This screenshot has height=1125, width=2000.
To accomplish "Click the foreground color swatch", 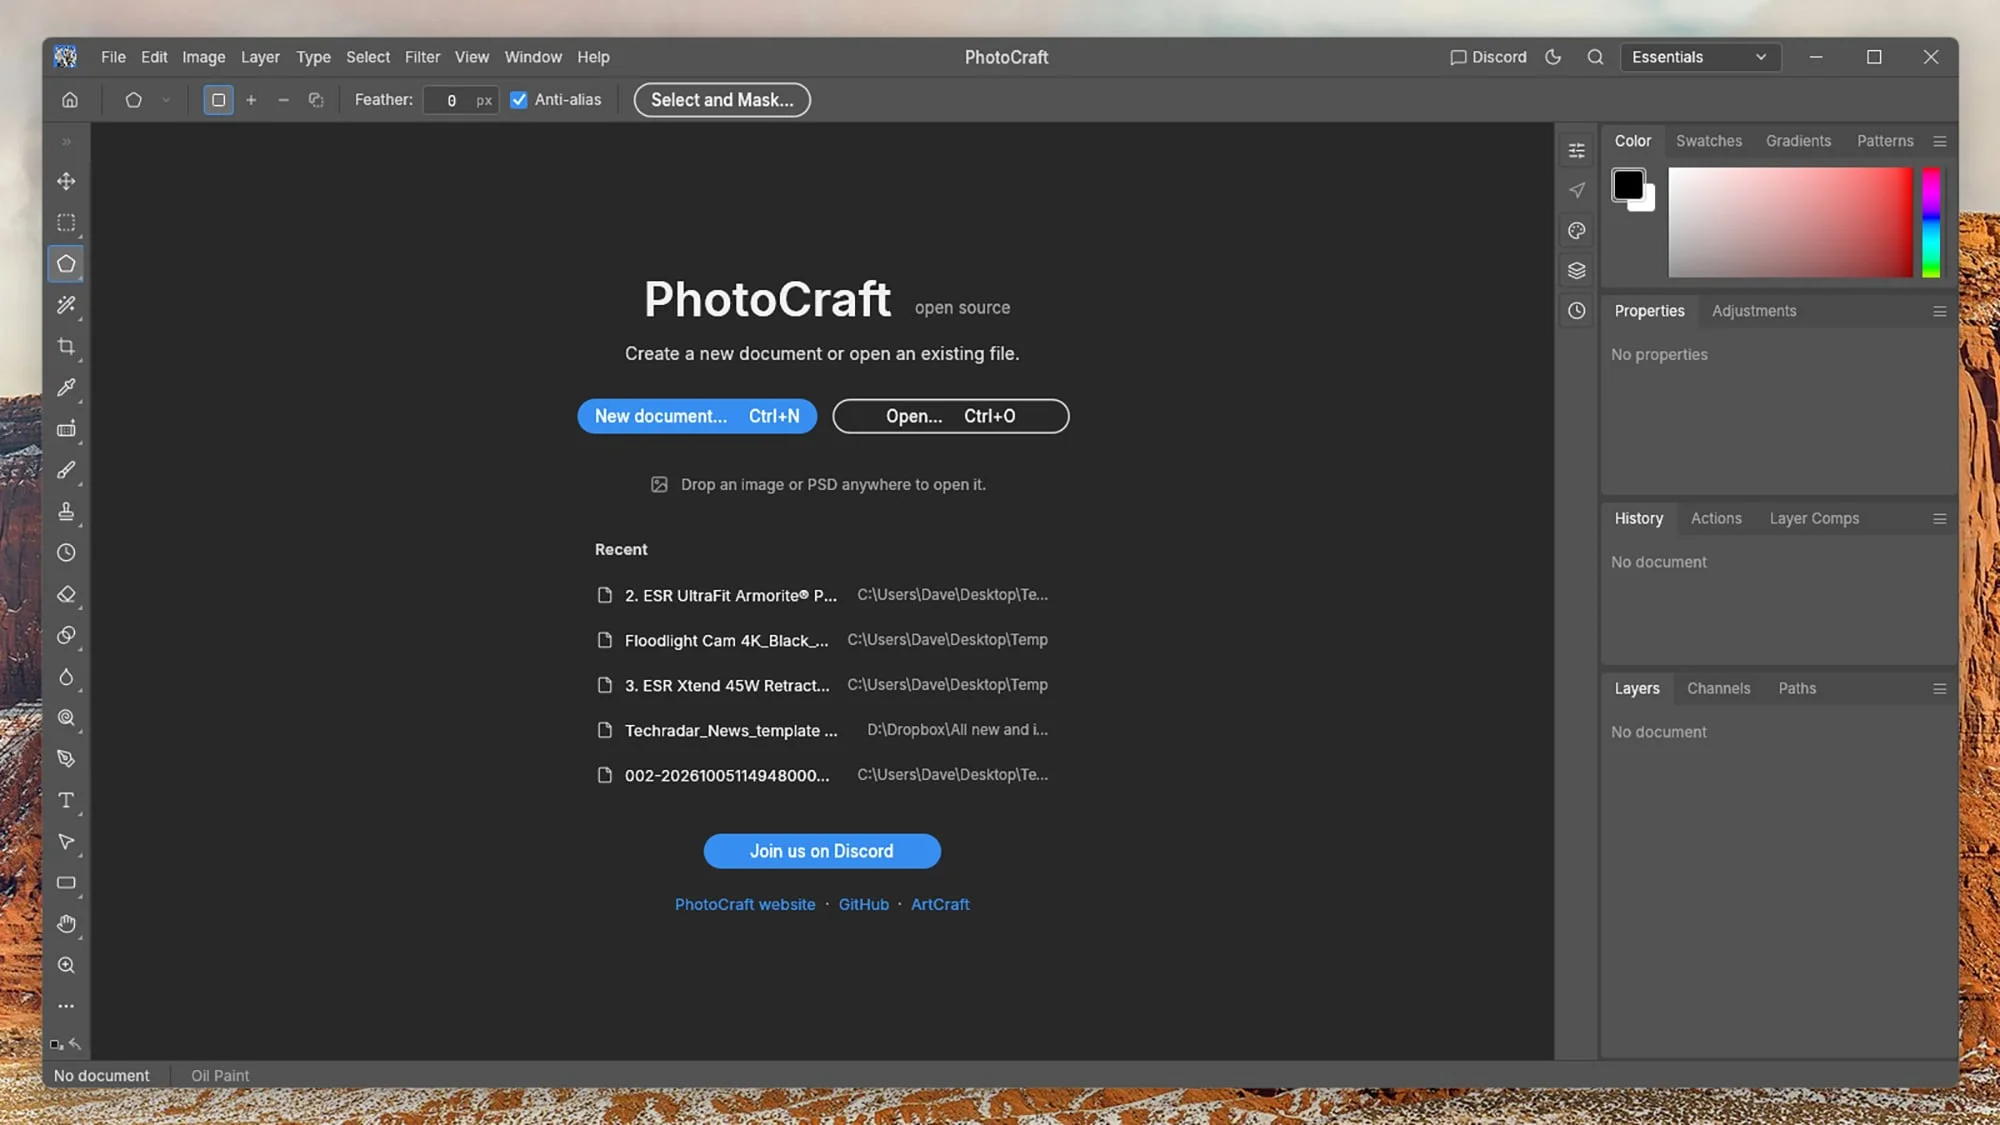I will (x=1628, y=185).
